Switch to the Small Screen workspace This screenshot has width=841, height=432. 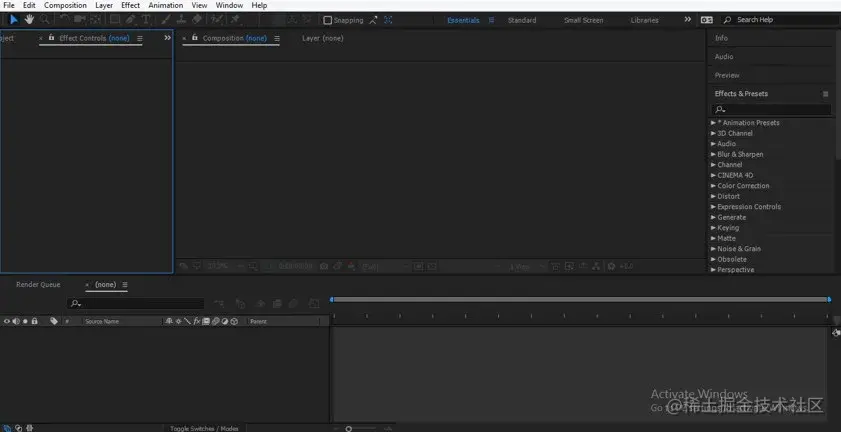[x=584, y=20]
